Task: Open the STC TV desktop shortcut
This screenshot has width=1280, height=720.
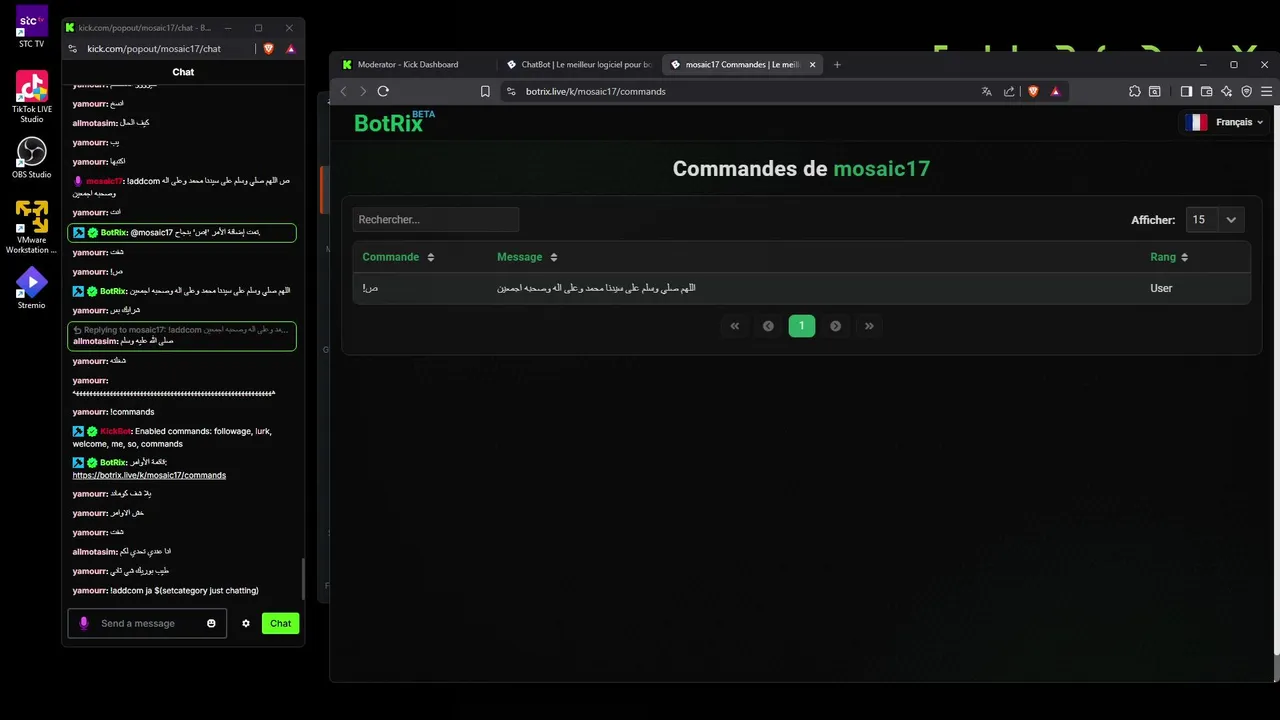Action: coord(31,26)
